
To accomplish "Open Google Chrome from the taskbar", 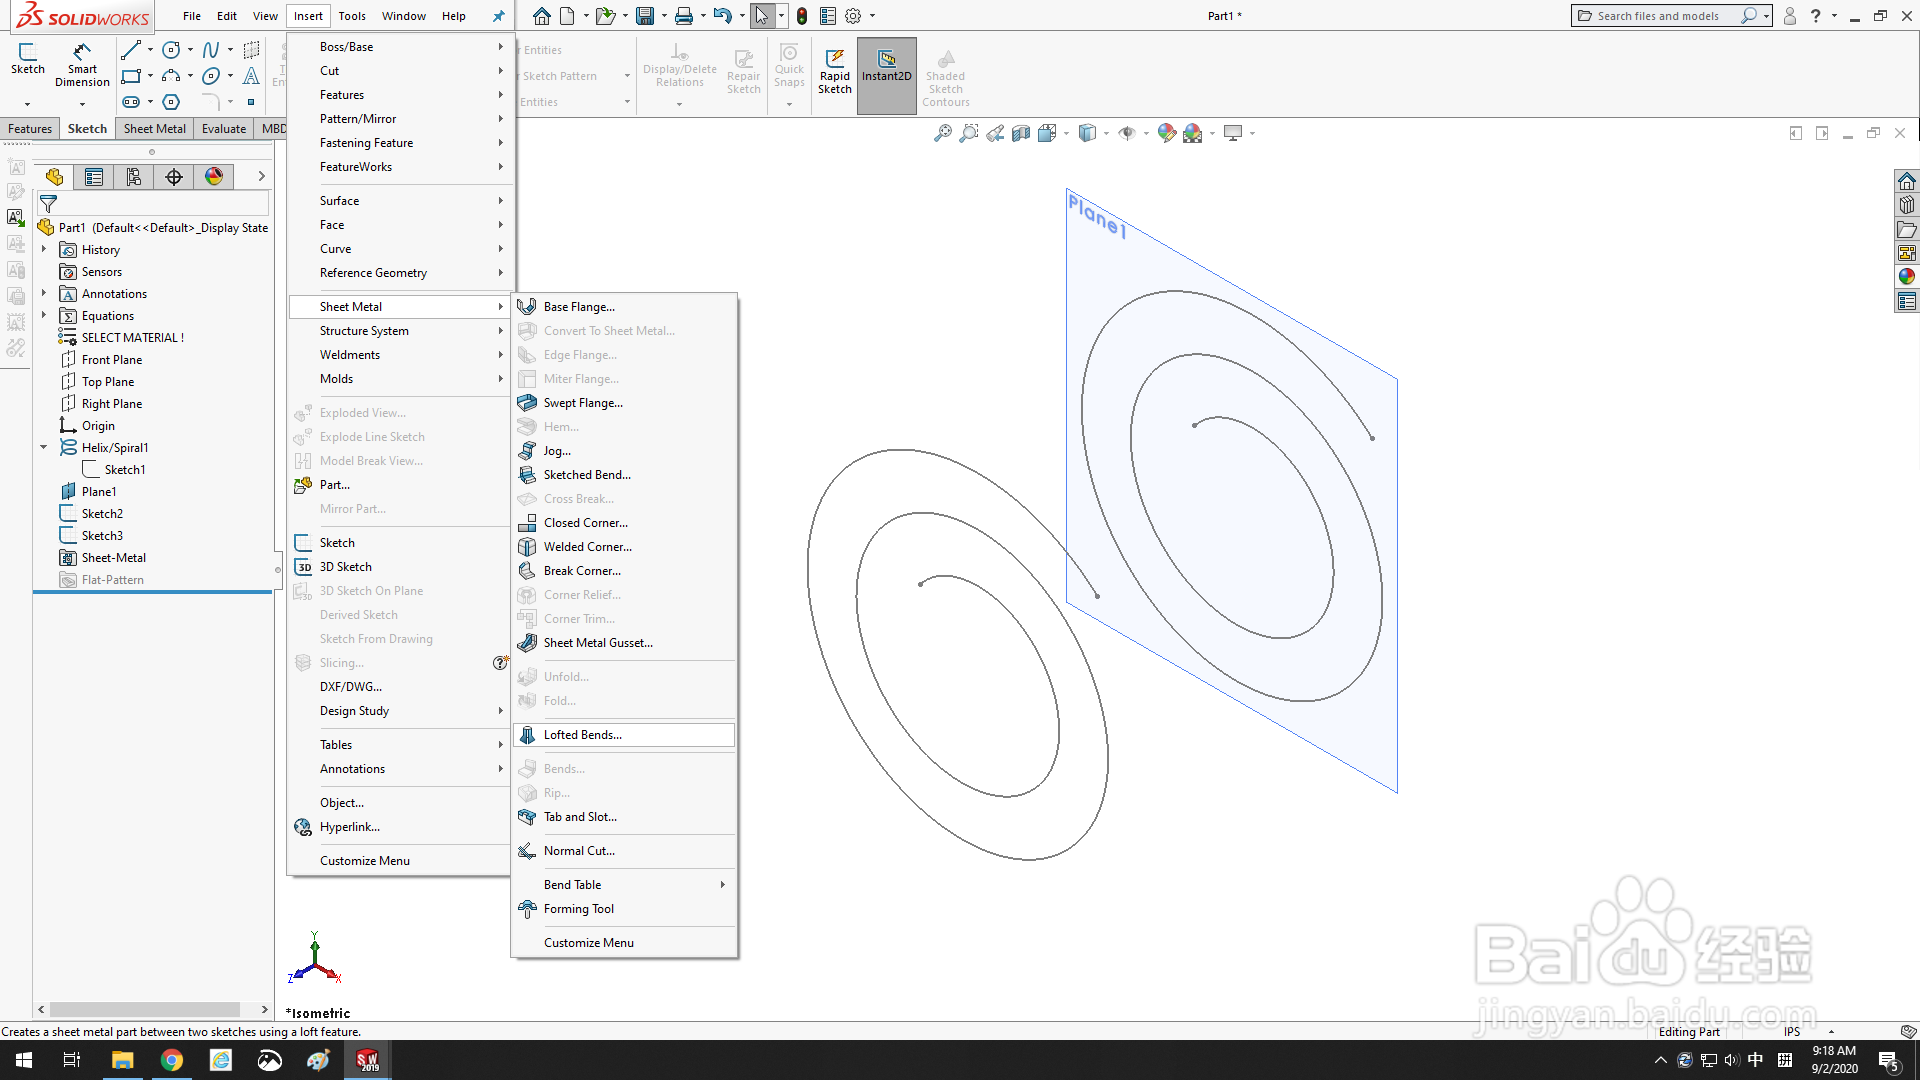I will click(x=172, y=1059).
